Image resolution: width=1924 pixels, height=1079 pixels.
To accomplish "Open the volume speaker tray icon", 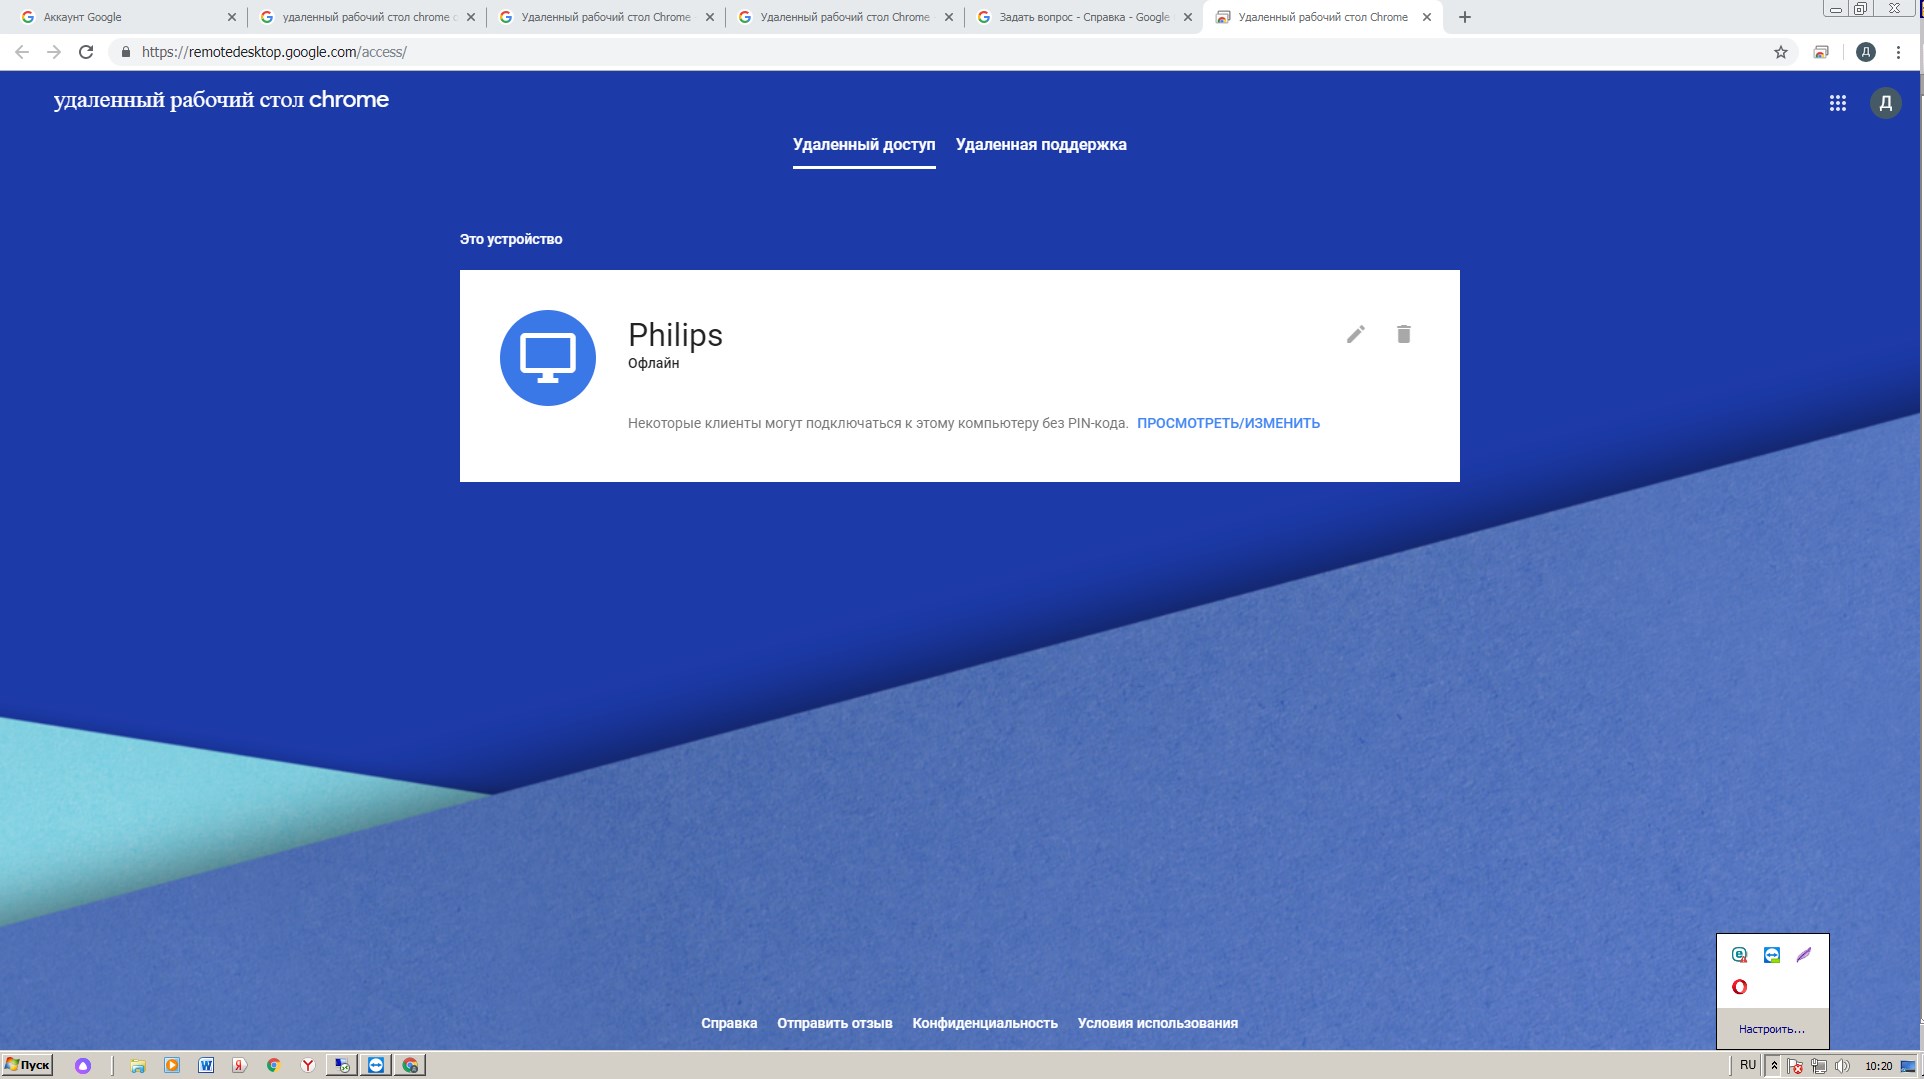I will click(x=1842, y=1066).
